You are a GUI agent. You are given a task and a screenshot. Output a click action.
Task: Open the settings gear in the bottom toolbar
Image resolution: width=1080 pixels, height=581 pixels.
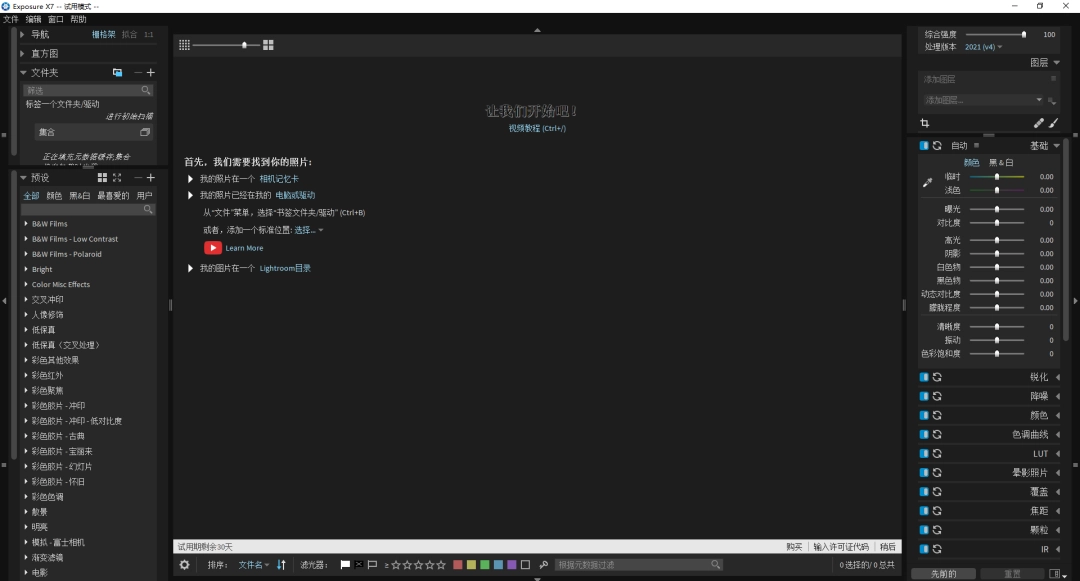[185, 564]
